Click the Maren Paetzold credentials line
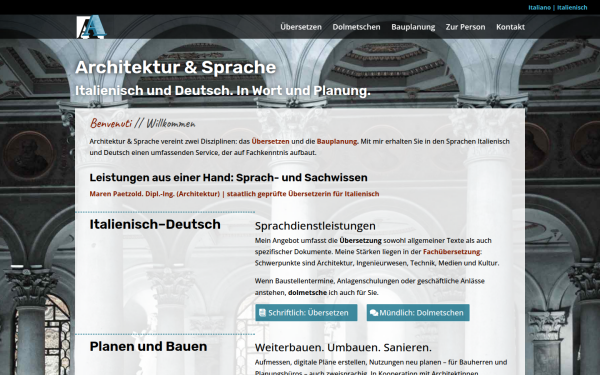 click(234, 194)
